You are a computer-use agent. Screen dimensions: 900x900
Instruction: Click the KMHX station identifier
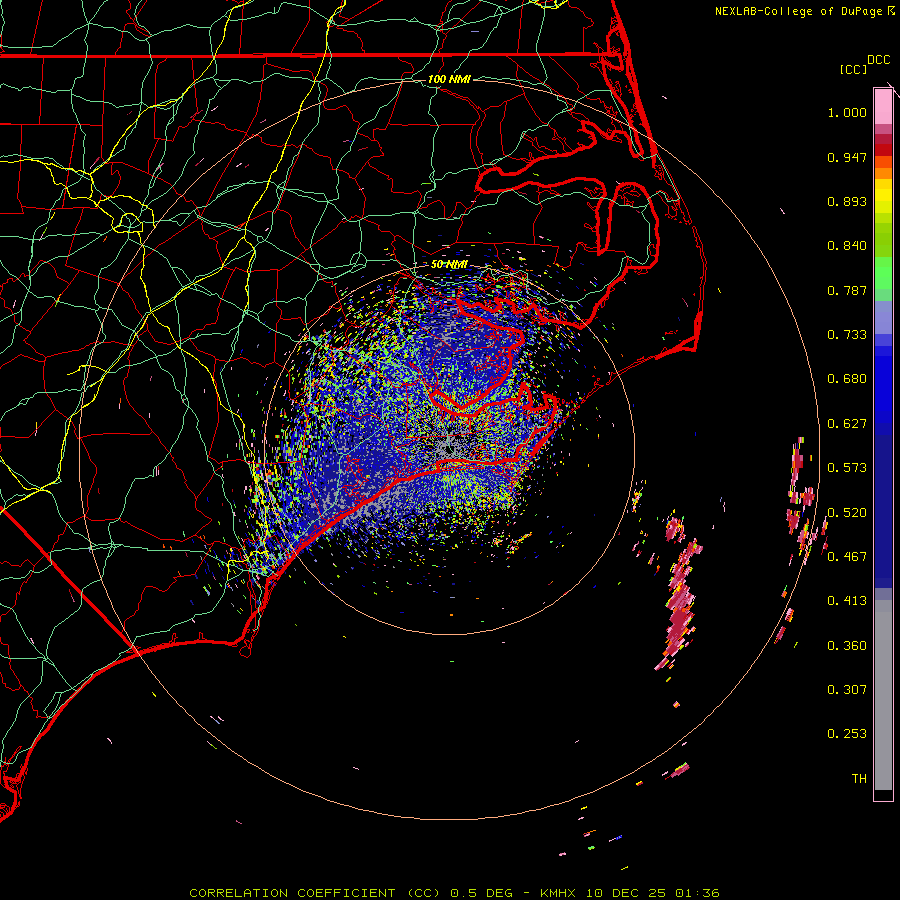click(560, 893)
